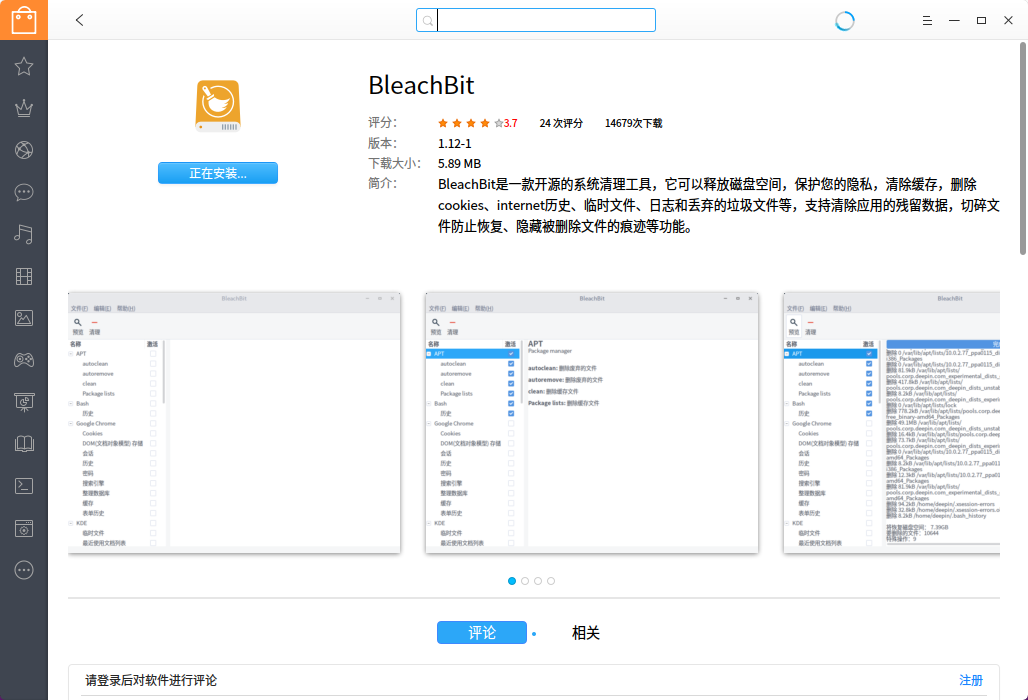Browse the music apps category
Screen dimensions: 1028x700
tap(24, 234)
